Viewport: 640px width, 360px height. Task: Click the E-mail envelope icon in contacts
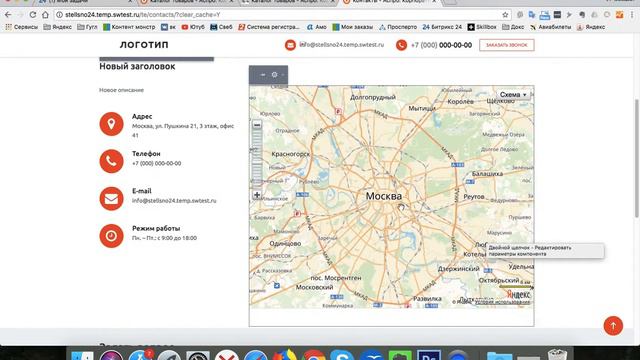[111, 198]
